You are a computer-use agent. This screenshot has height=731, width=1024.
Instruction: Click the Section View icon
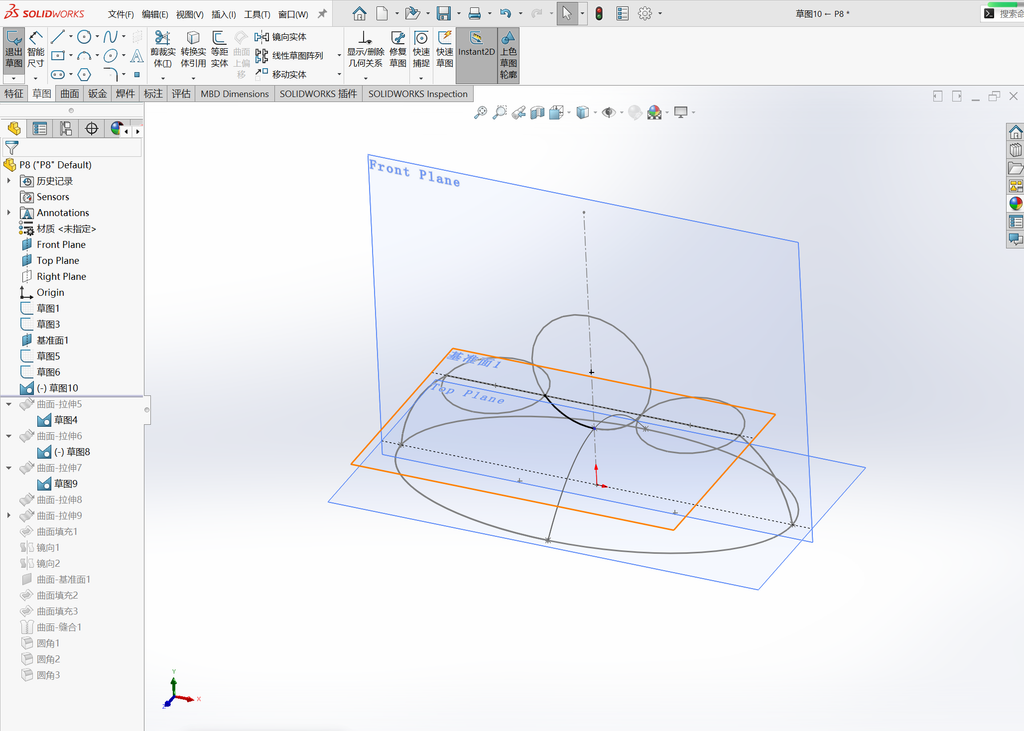(537, 112)
